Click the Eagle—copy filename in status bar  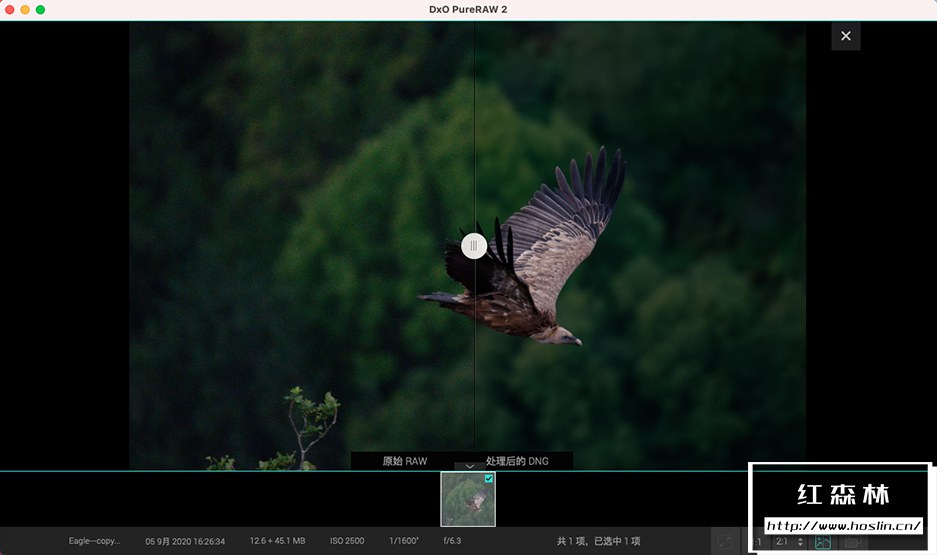tap(94, 541)
